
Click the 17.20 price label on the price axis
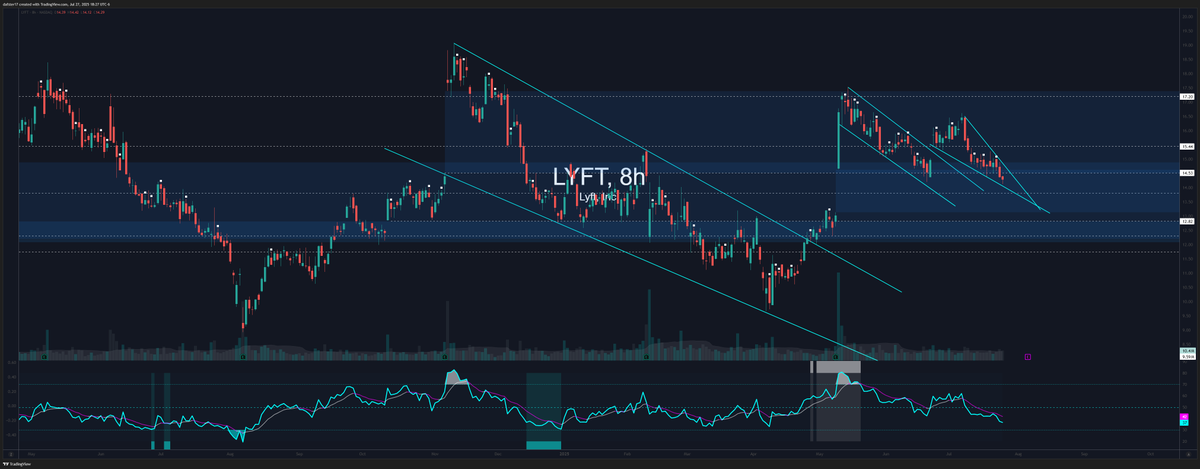(1188, 96)
